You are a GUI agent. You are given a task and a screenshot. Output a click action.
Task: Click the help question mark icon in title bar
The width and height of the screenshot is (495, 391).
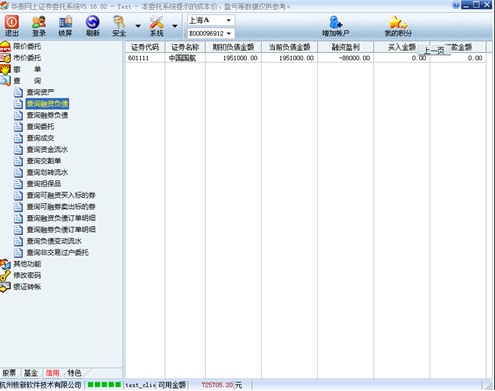(x=456, y=5)
